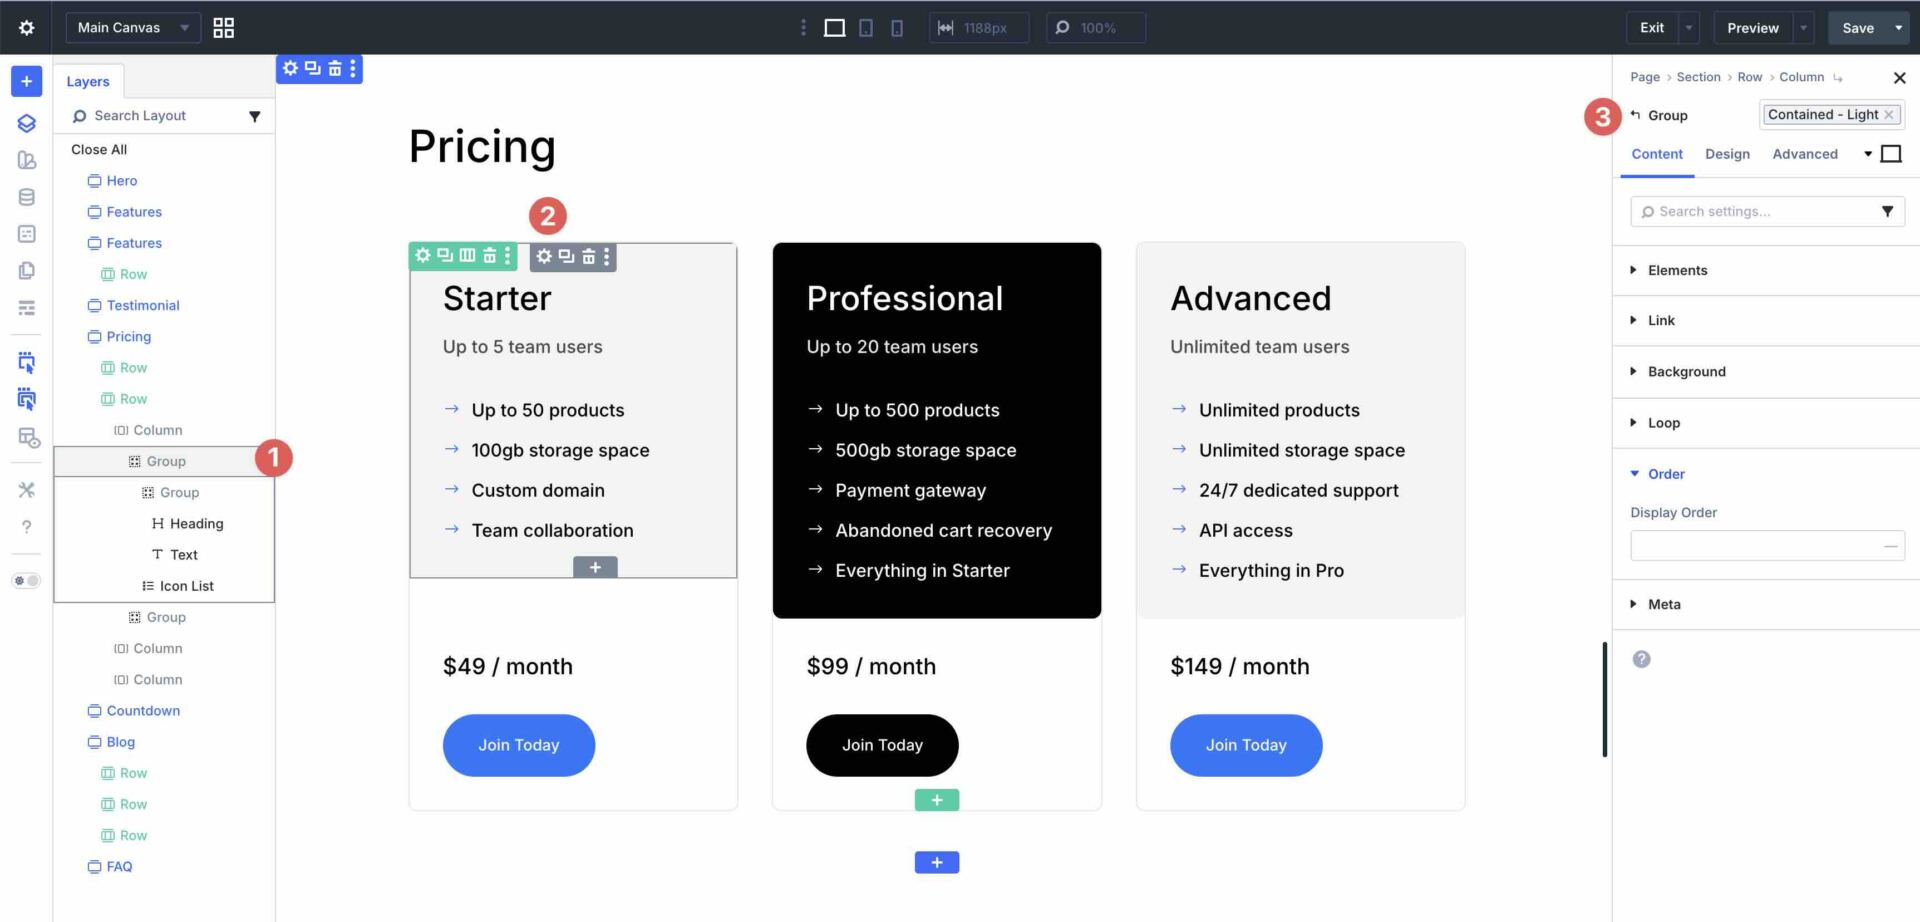
Task: Open the Main Canvas dropdown
Action: coord(132,27)
